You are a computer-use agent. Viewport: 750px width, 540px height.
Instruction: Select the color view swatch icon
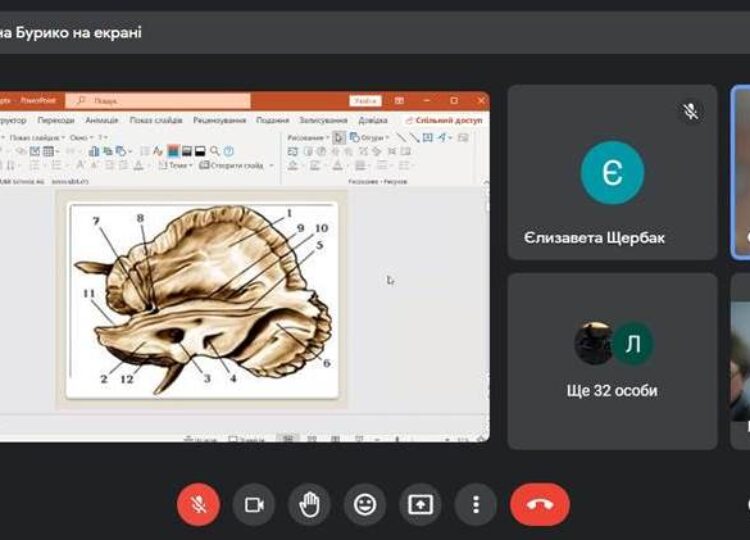click(x=173, y=151)
